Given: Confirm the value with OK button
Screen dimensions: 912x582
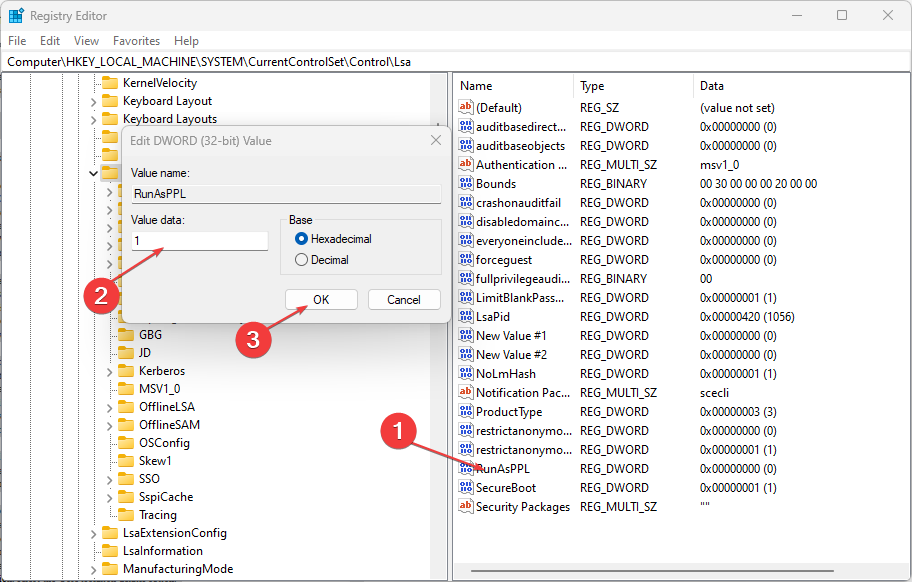Looking at the screenshot, I should (321, 300).
